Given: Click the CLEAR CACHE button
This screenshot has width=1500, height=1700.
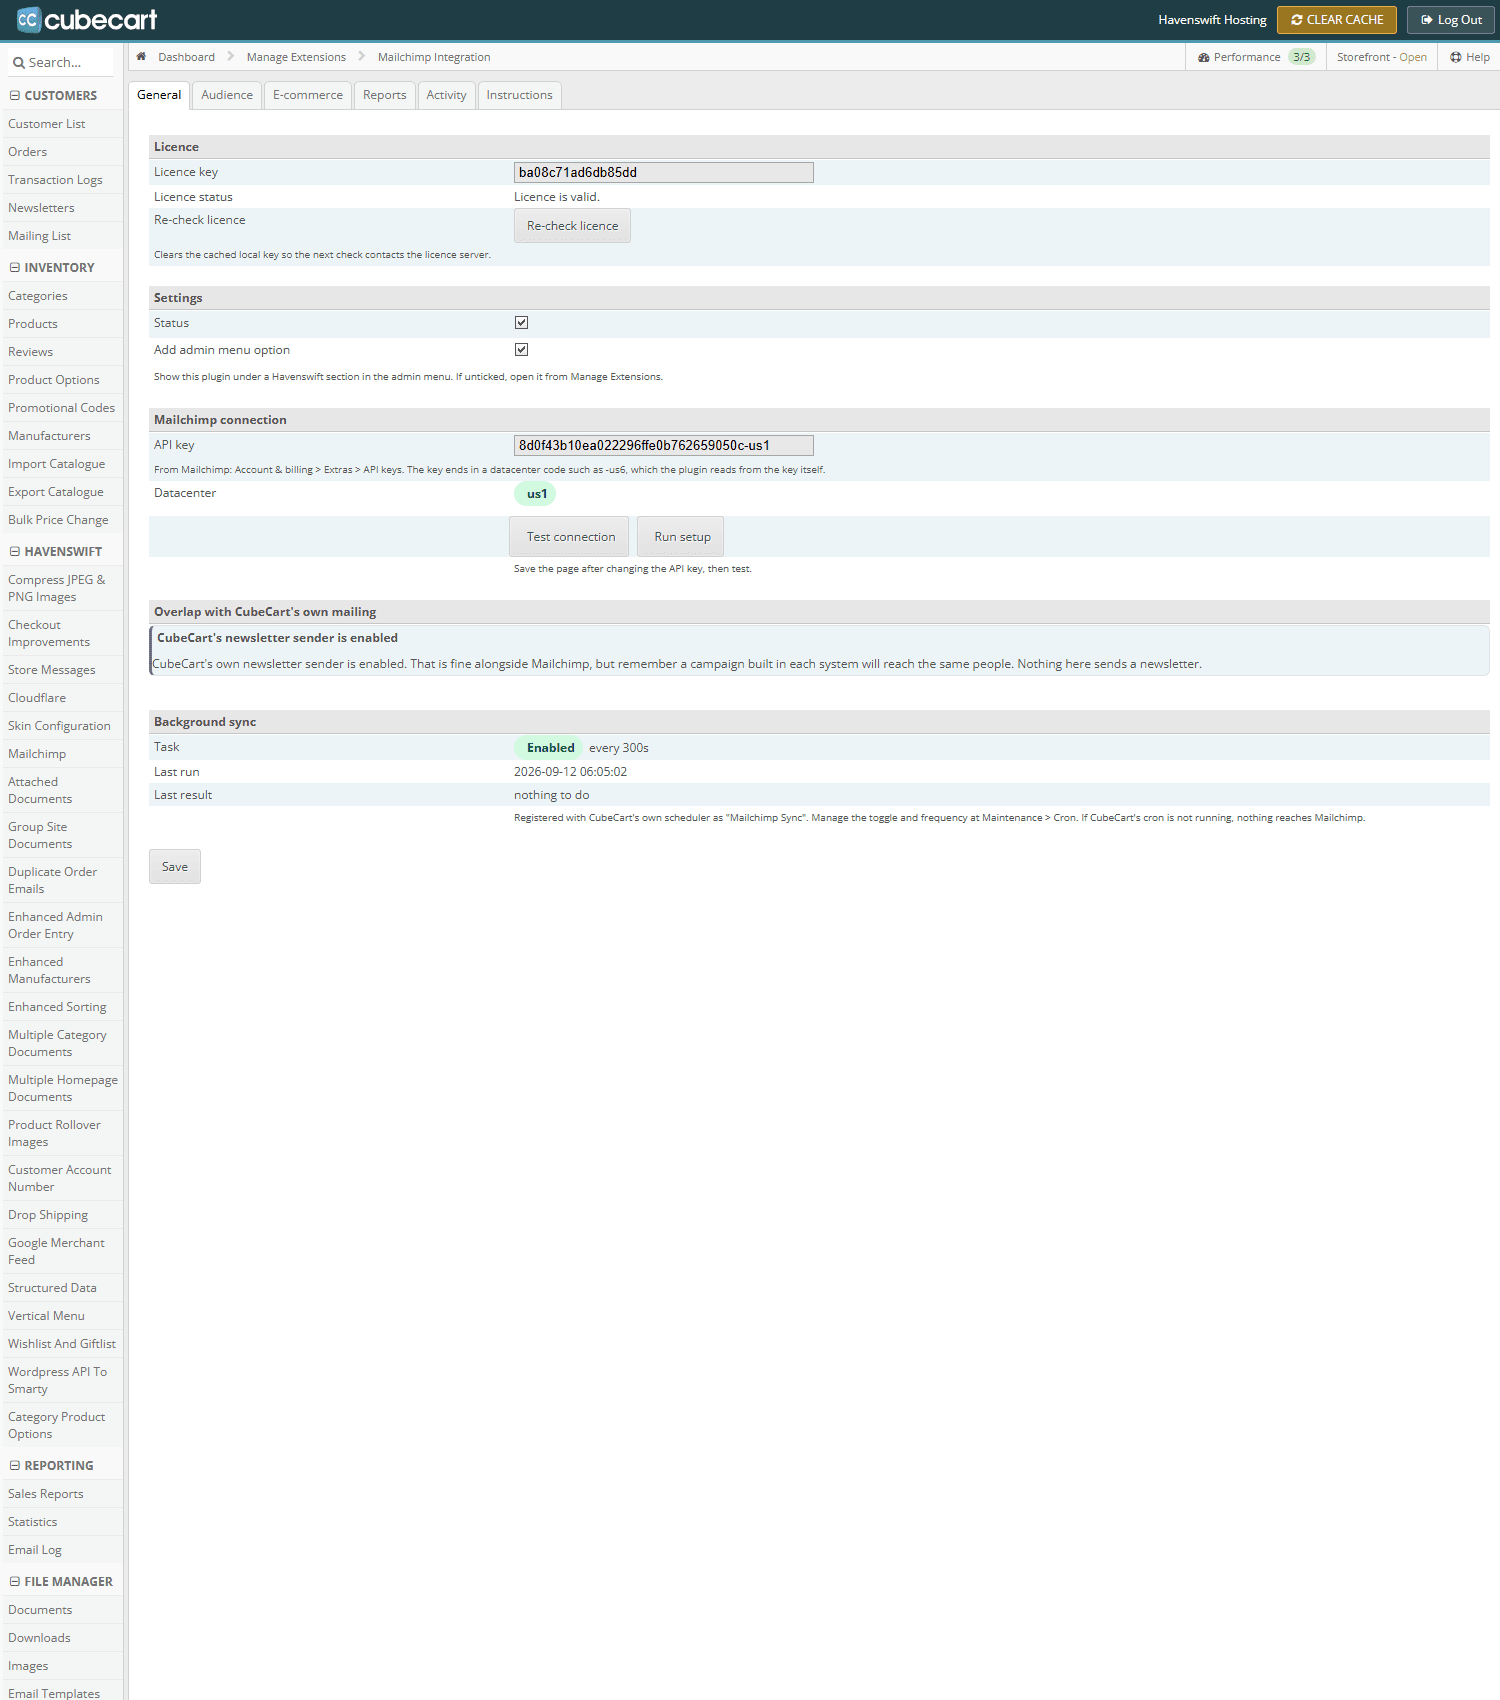Looking at the screenshot, I should point(1337,20).
